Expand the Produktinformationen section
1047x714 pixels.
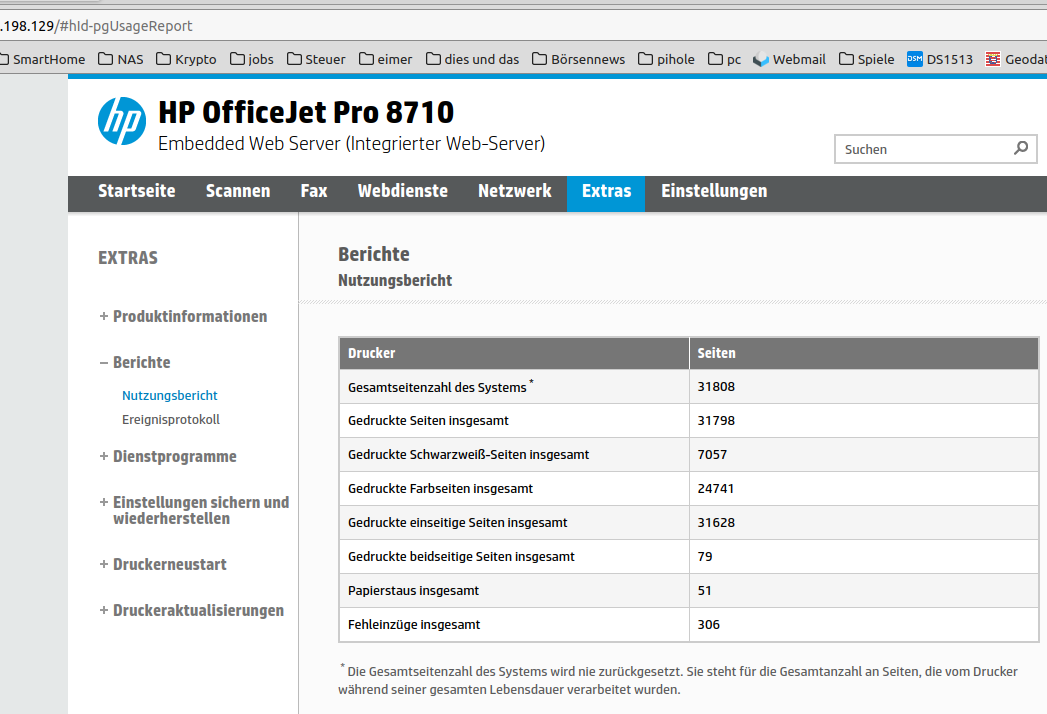(183, 317)
